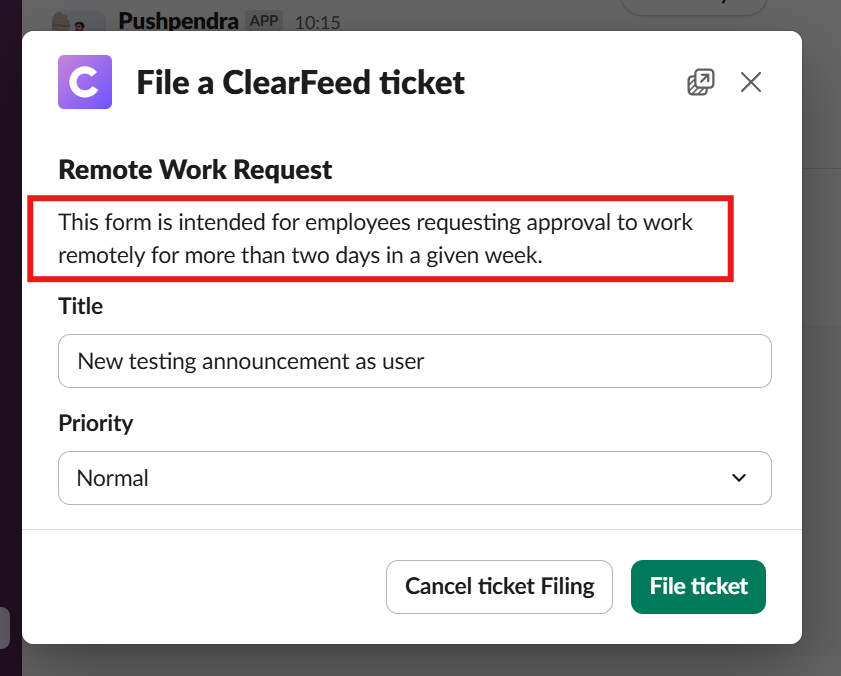
Task: Click the APP badge beside Pushpendra
Action: click(x=264, y=20)
